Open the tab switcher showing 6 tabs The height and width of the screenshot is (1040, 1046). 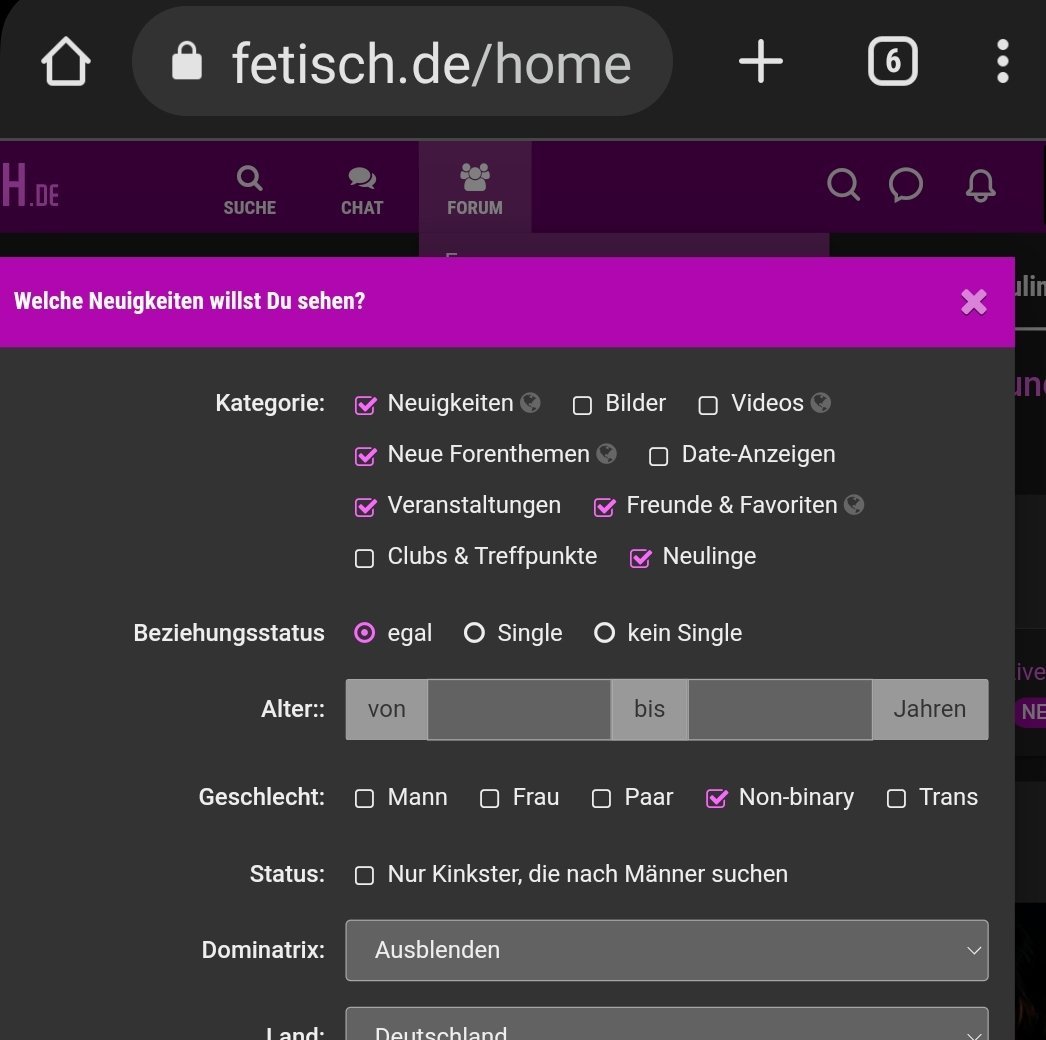pos(892,61)
